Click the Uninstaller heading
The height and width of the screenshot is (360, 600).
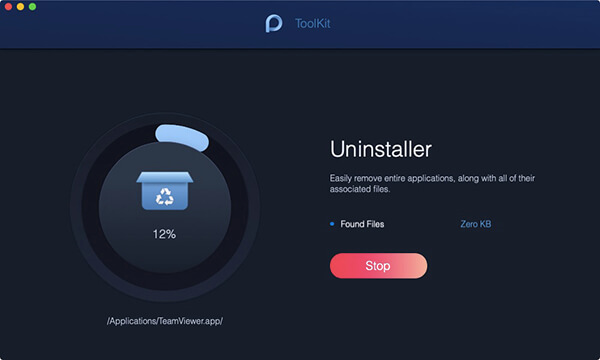[381, 149]
